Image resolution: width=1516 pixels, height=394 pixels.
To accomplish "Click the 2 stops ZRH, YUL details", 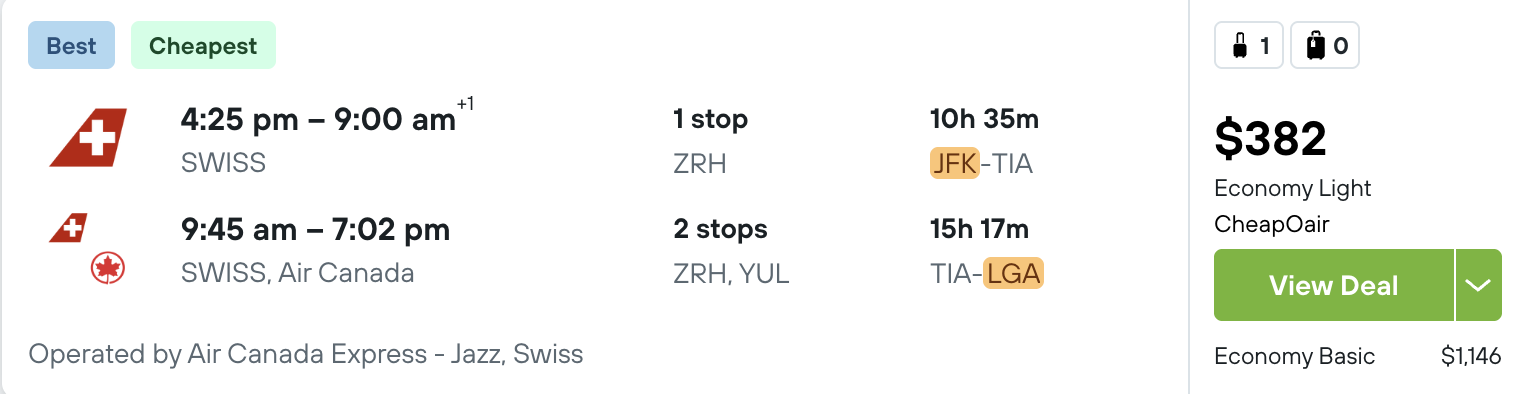I will coord(731,251).
